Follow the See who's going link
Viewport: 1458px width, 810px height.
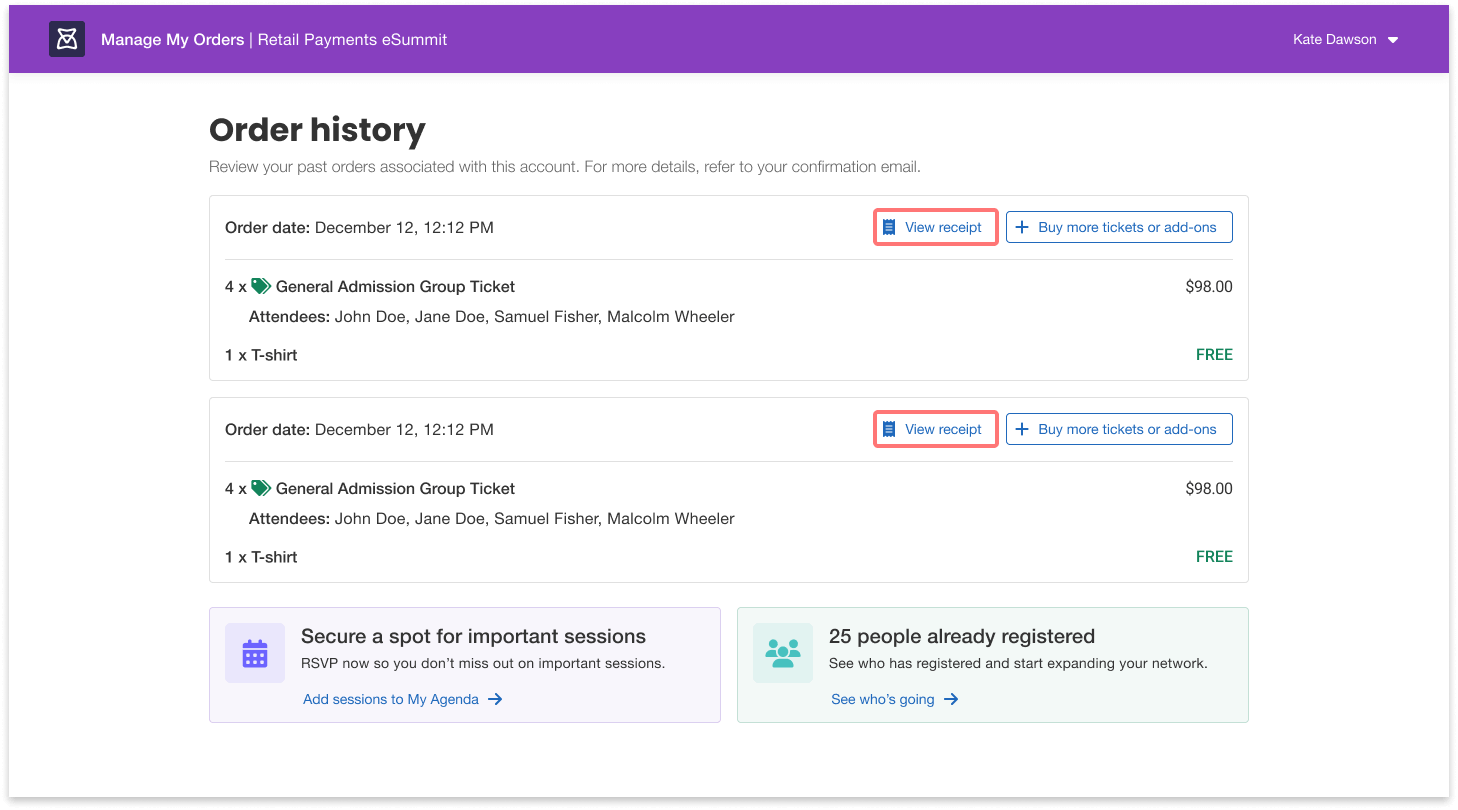click(882, 699)
